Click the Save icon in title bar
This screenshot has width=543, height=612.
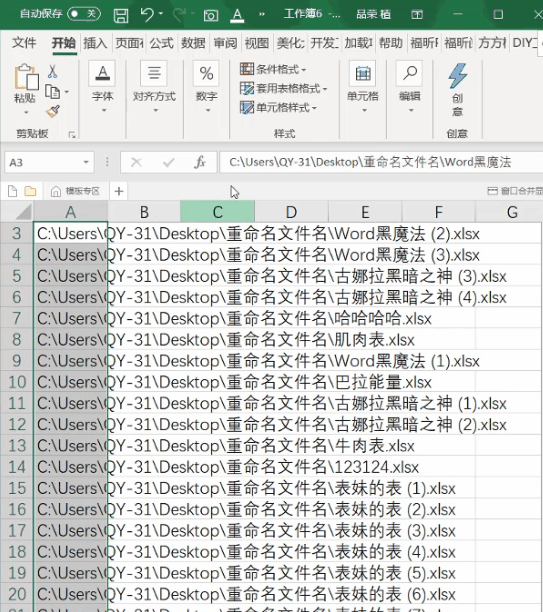[121, 15]
